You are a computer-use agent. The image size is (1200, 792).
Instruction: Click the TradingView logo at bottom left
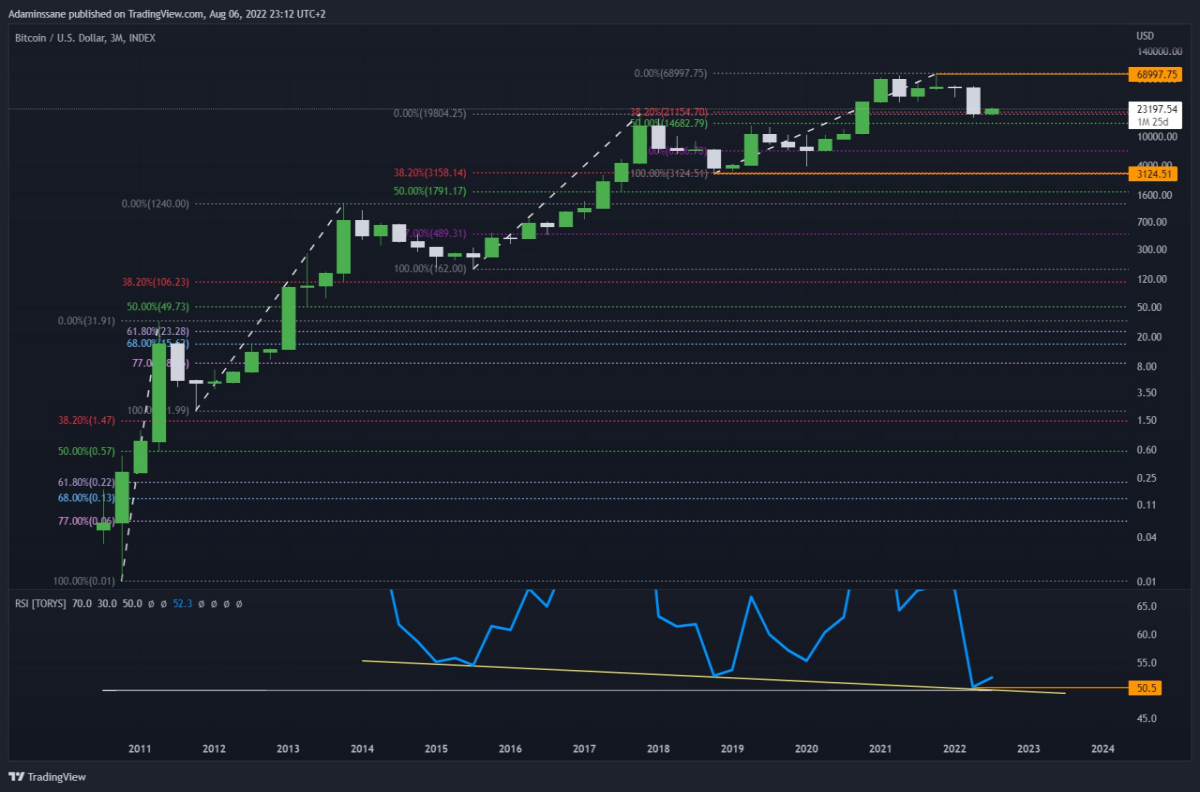(x=47, y=777)
